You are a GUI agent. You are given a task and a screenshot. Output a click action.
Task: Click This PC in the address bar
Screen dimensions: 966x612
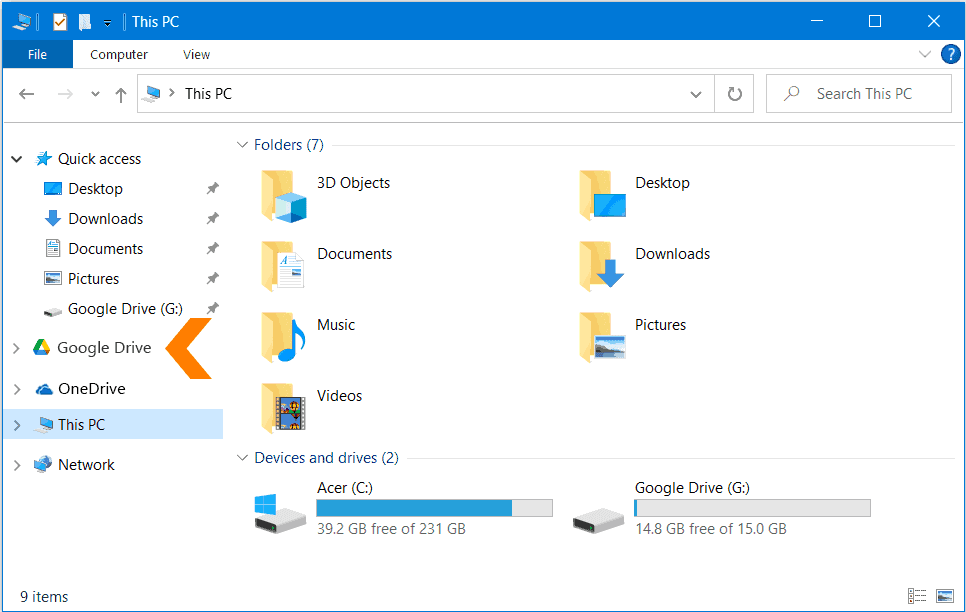tap(208, 94)
